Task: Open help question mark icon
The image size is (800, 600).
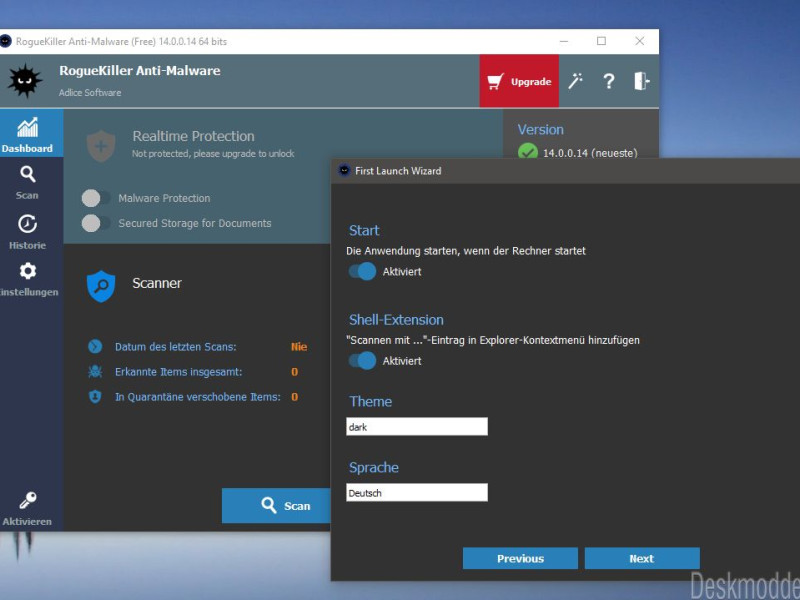Action: (x=609, y=81)
